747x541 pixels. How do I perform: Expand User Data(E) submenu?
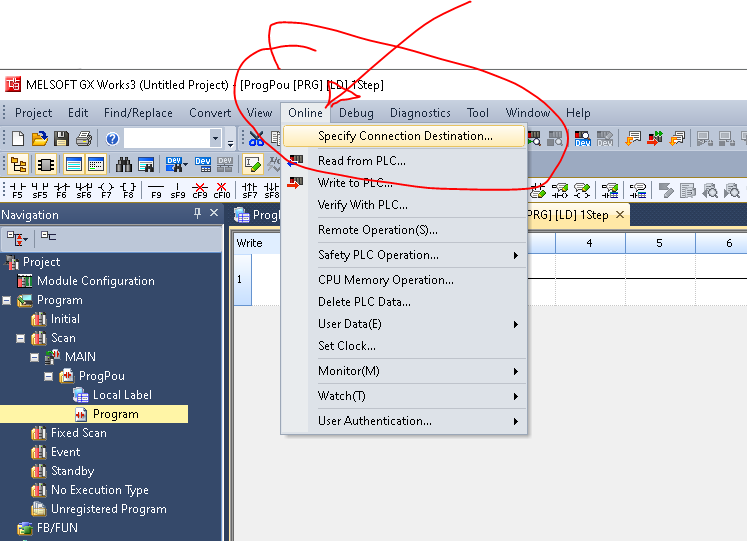(x=515, y=325)
